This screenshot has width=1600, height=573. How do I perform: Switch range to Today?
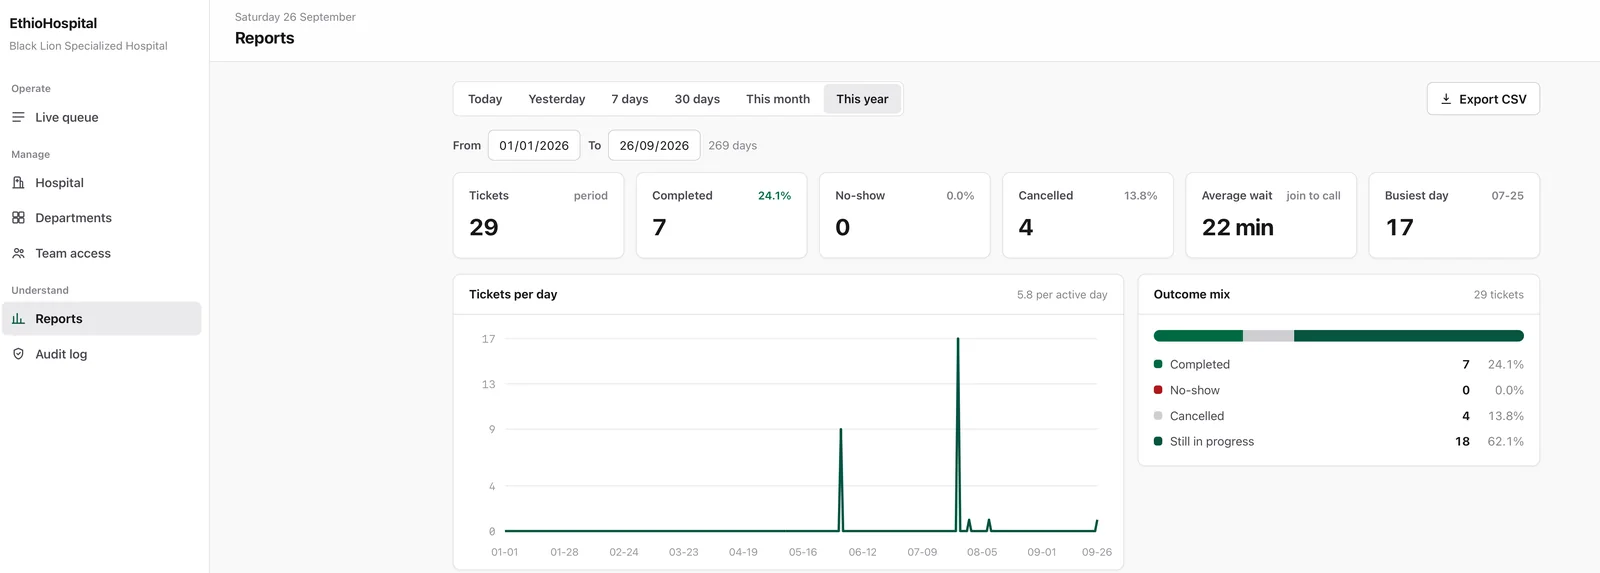[x=485, y=99]
